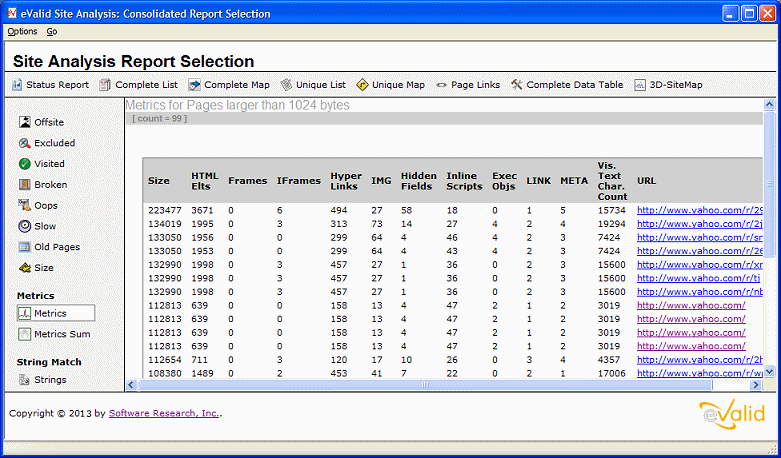Image resolution: width=781 pixels, height=458 pixels.
Task: Follow the Software Research, Inc. link
Action: (x=164, y=413)
